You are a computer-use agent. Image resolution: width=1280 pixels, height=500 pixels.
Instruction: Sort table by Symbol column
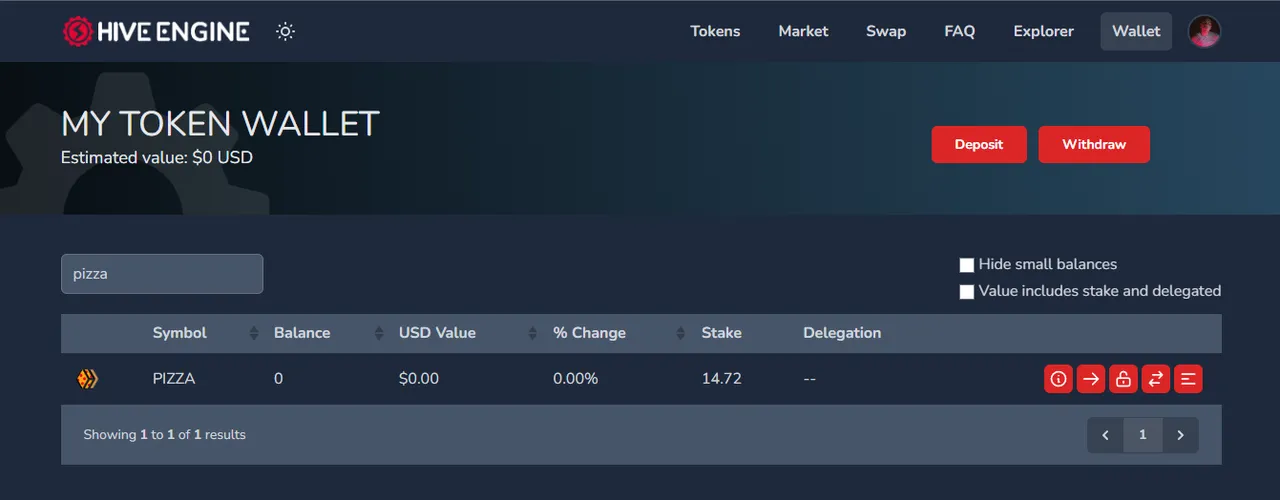(204, 333)
